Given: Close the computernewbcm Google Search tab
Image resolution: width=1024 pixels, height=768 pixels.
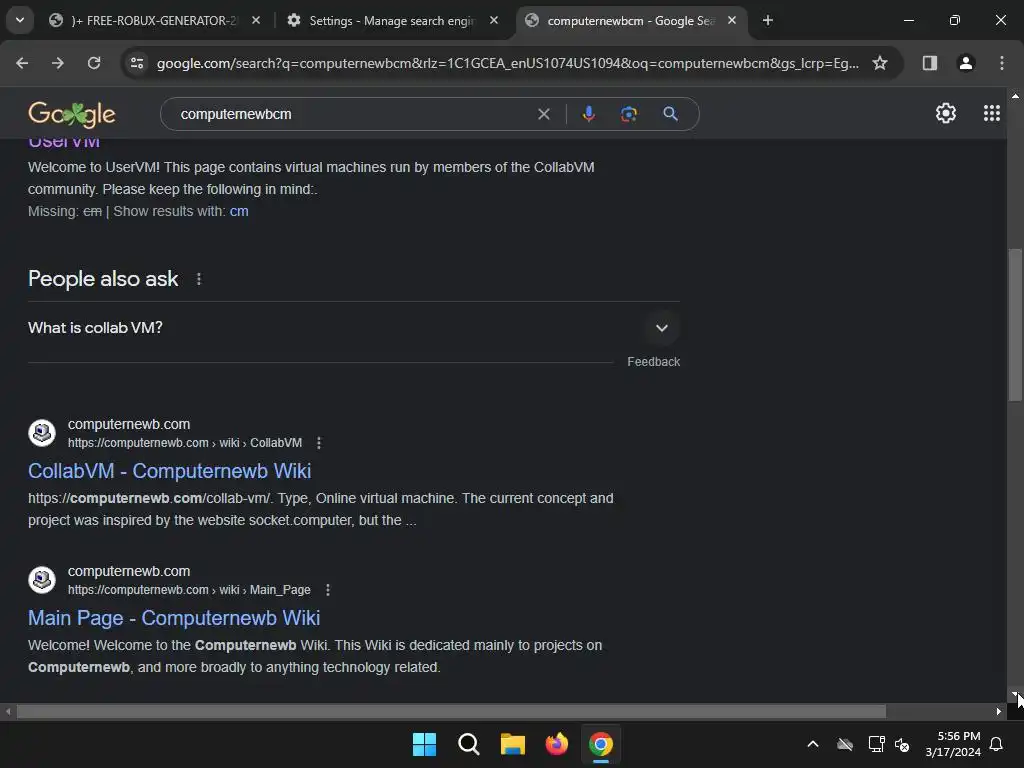Looking at the screenshot, I should point(732,20).
